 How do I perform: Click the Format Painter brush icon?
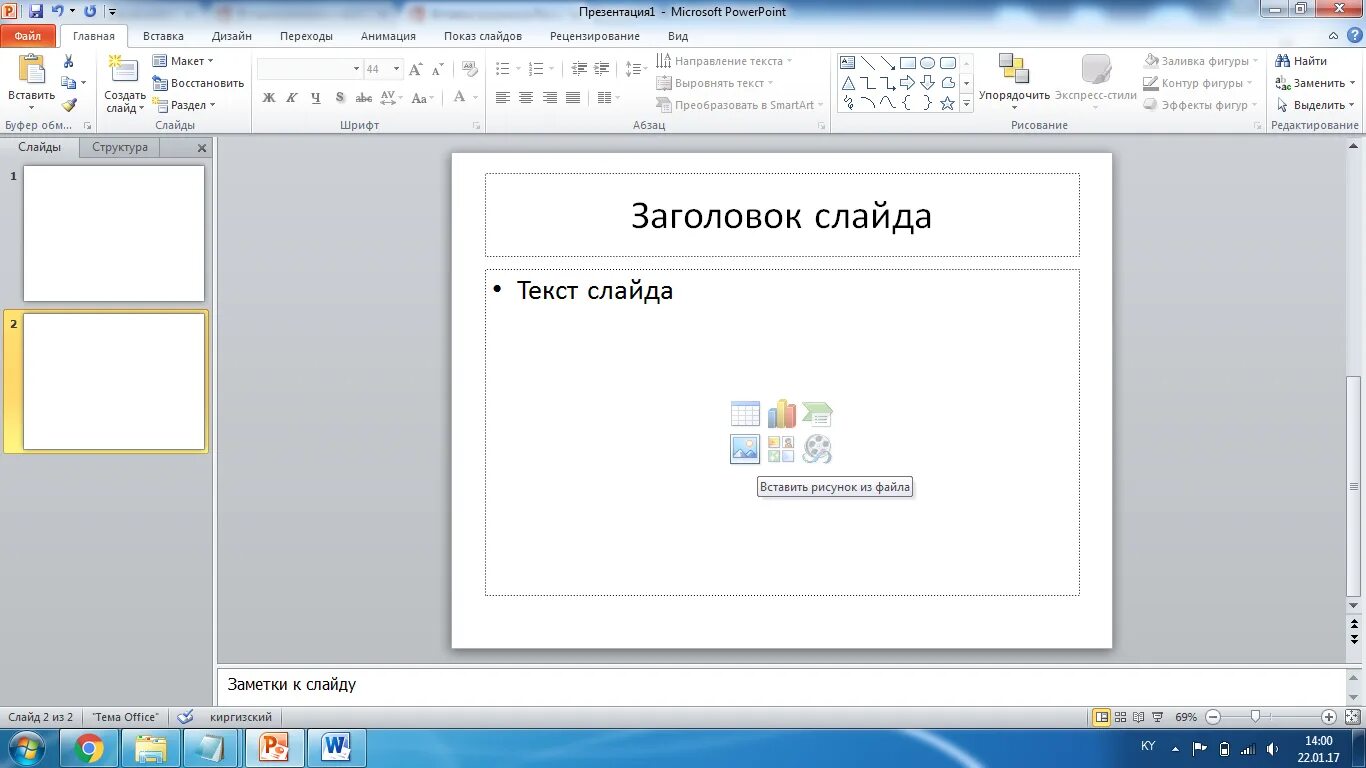click(x=69, y=105)
